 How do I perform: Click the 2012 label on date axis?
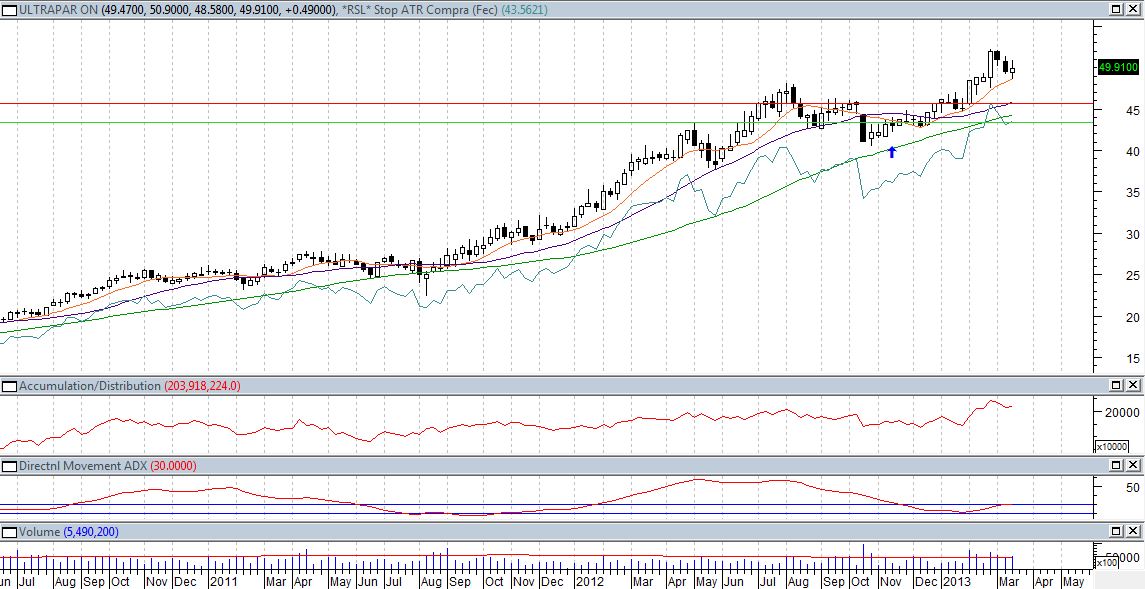click(x=590, y=581)
